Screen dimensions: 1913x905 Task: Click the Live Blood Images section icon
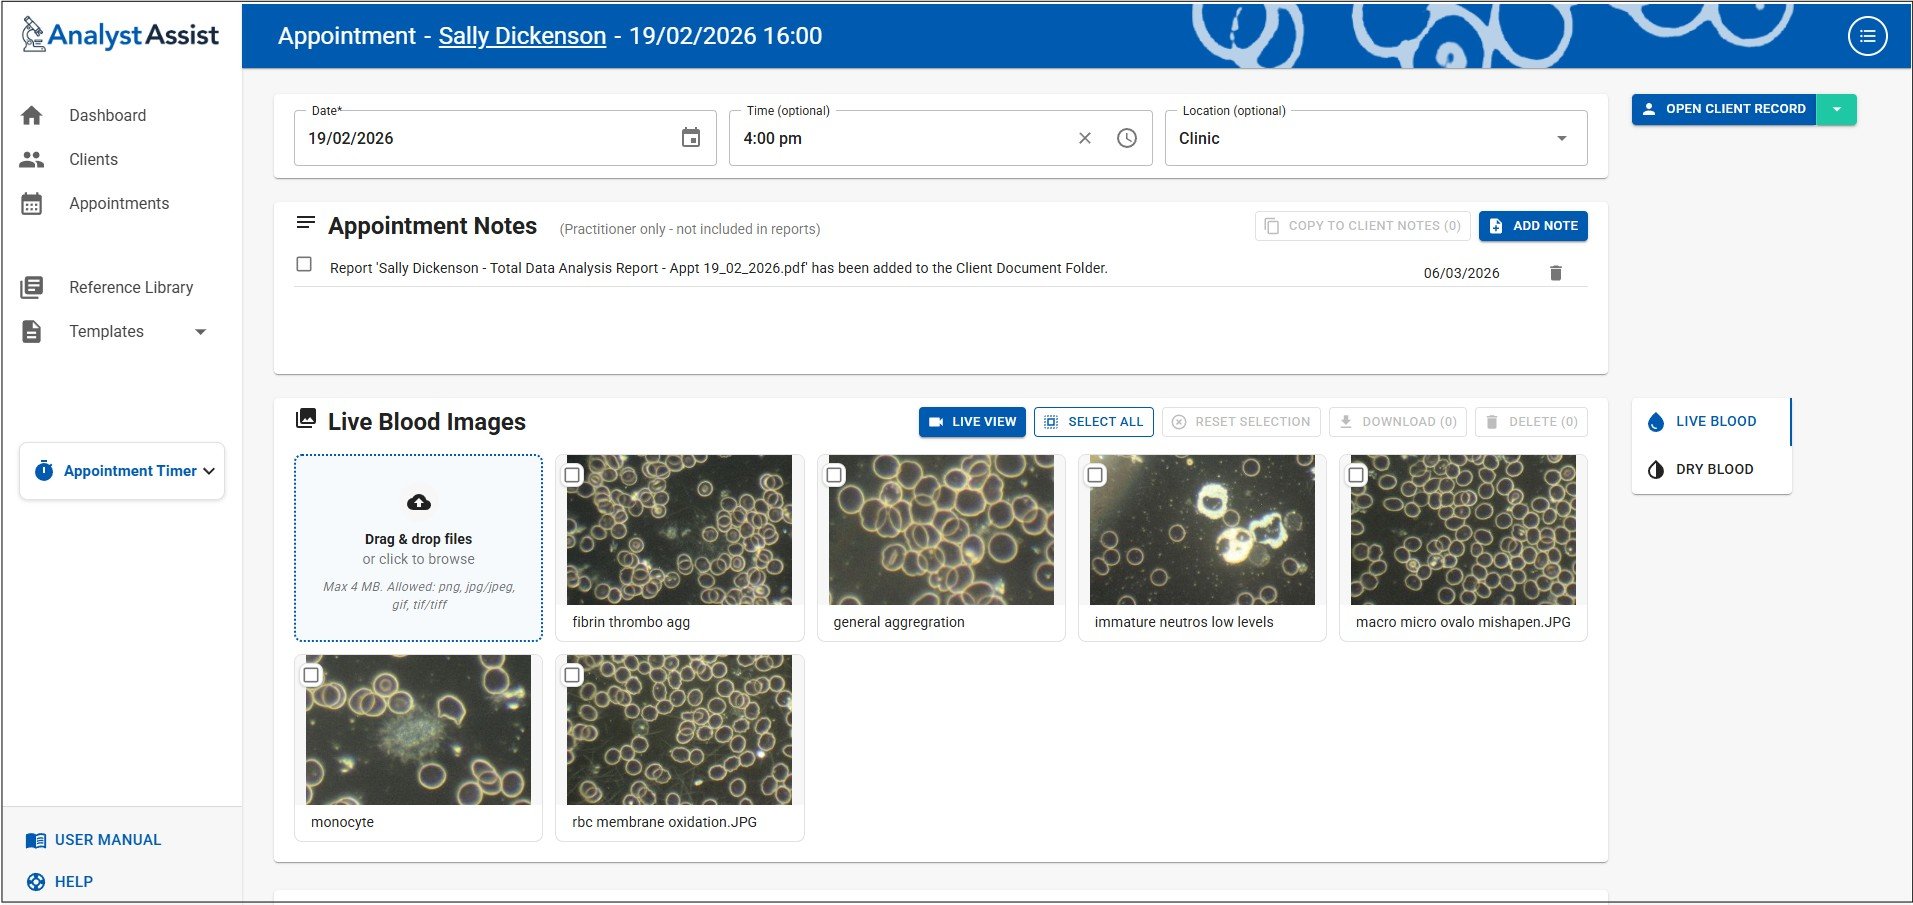coord(306,419)
